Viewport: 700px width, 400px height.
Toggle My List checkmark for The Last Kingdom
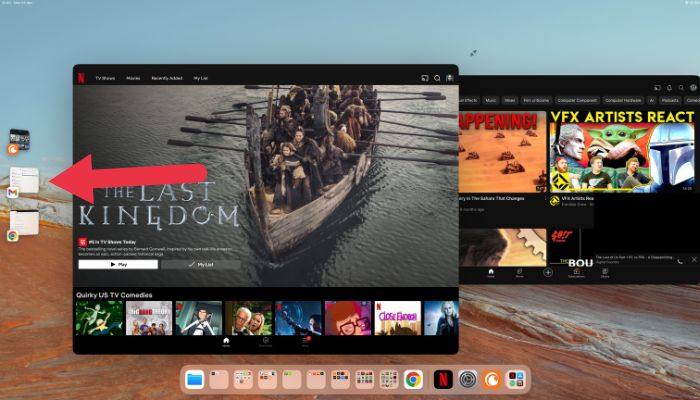[x=201, y=264]
